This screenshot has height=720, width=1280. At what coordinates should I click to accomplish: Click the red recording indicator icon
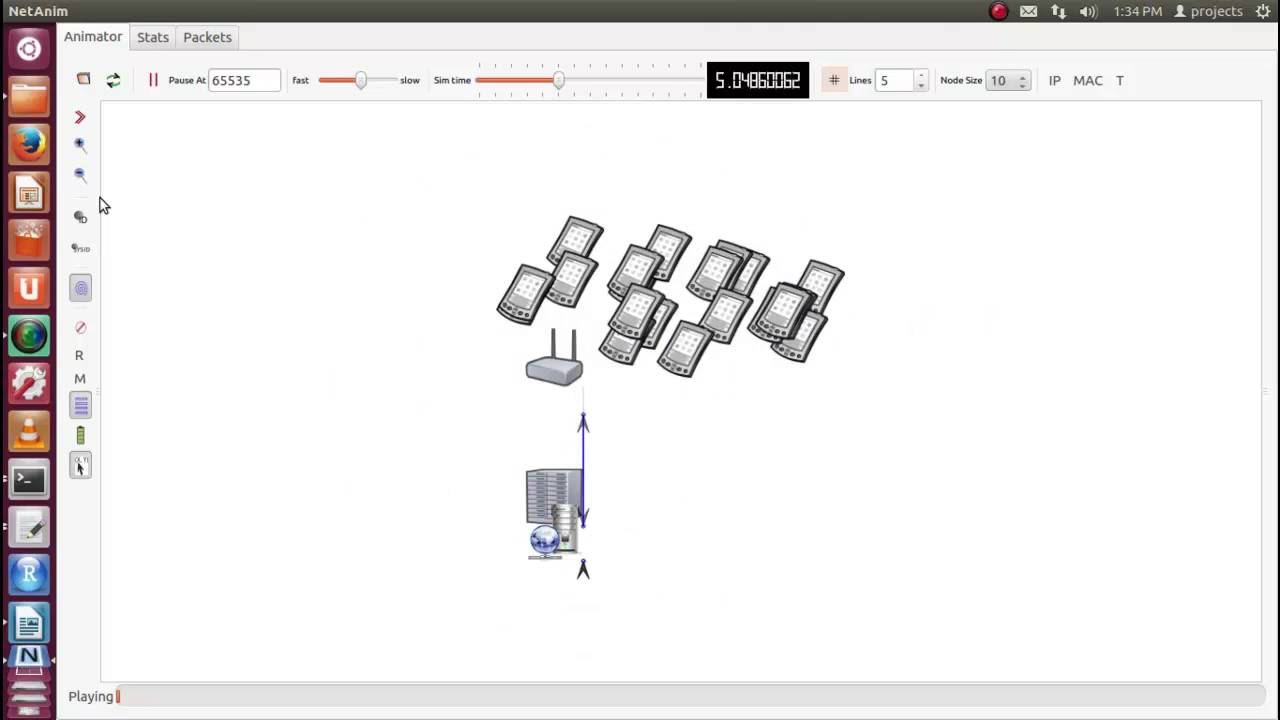[998, 11]
